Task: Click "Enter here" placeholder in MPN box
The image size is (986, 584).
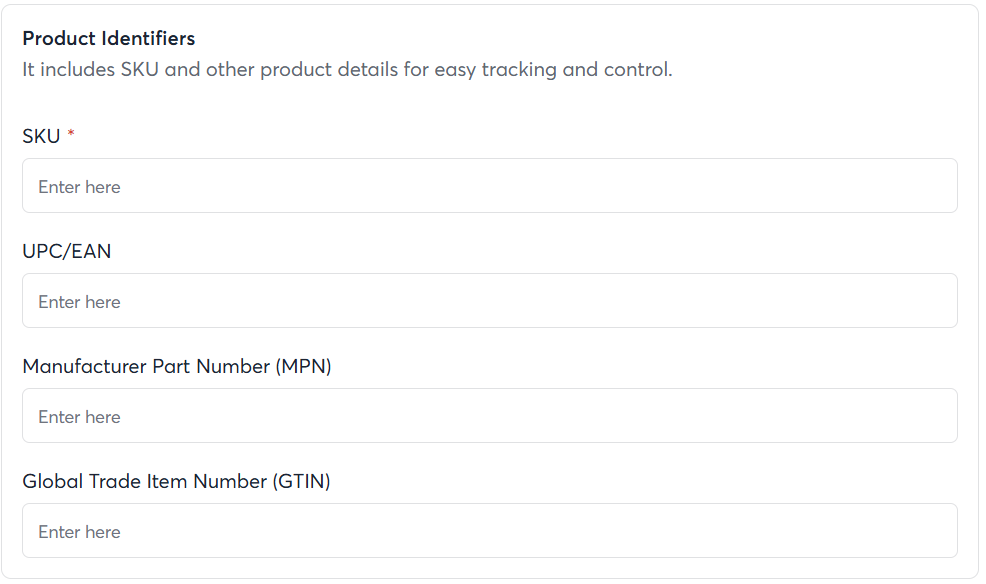Action: (x=79, y=417)
